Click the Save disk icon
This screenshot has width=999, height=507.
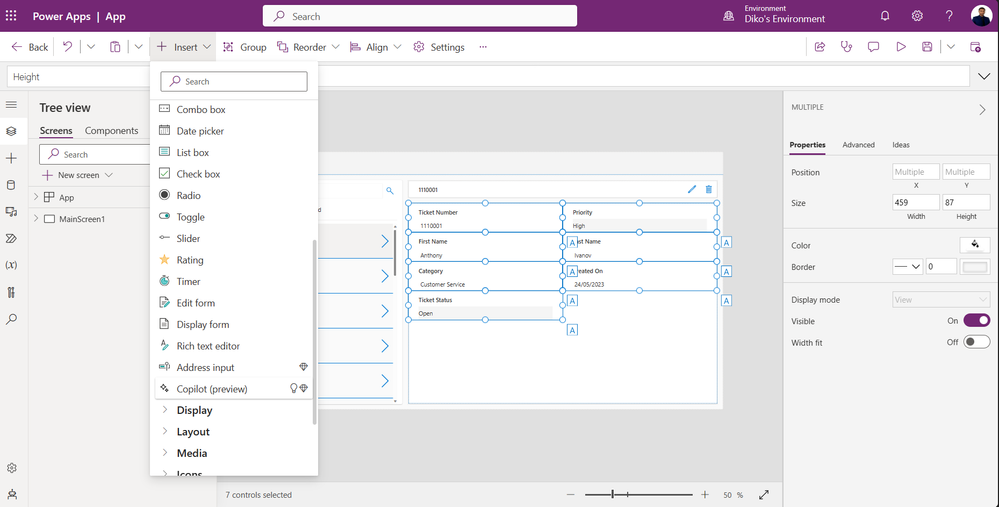[x=927, y=46]
